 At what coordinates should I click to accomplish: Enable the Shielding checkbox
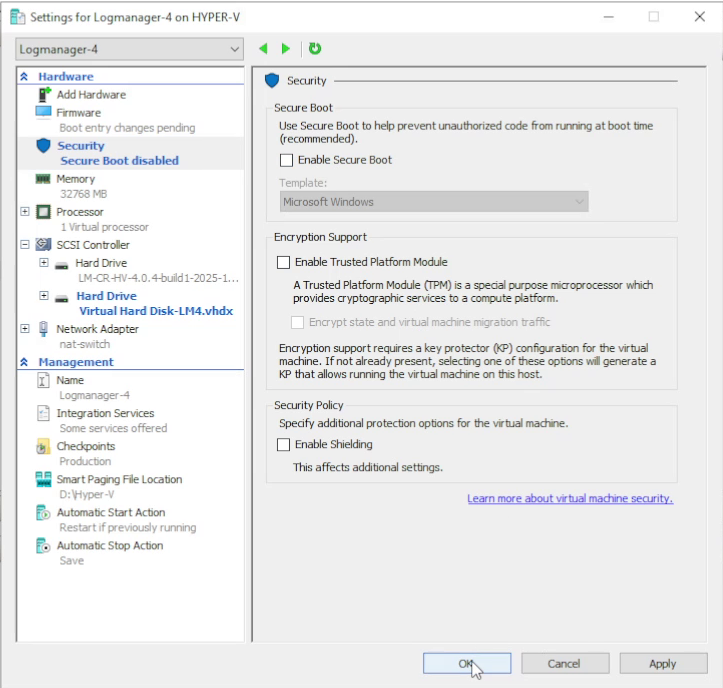click(283, 445)
